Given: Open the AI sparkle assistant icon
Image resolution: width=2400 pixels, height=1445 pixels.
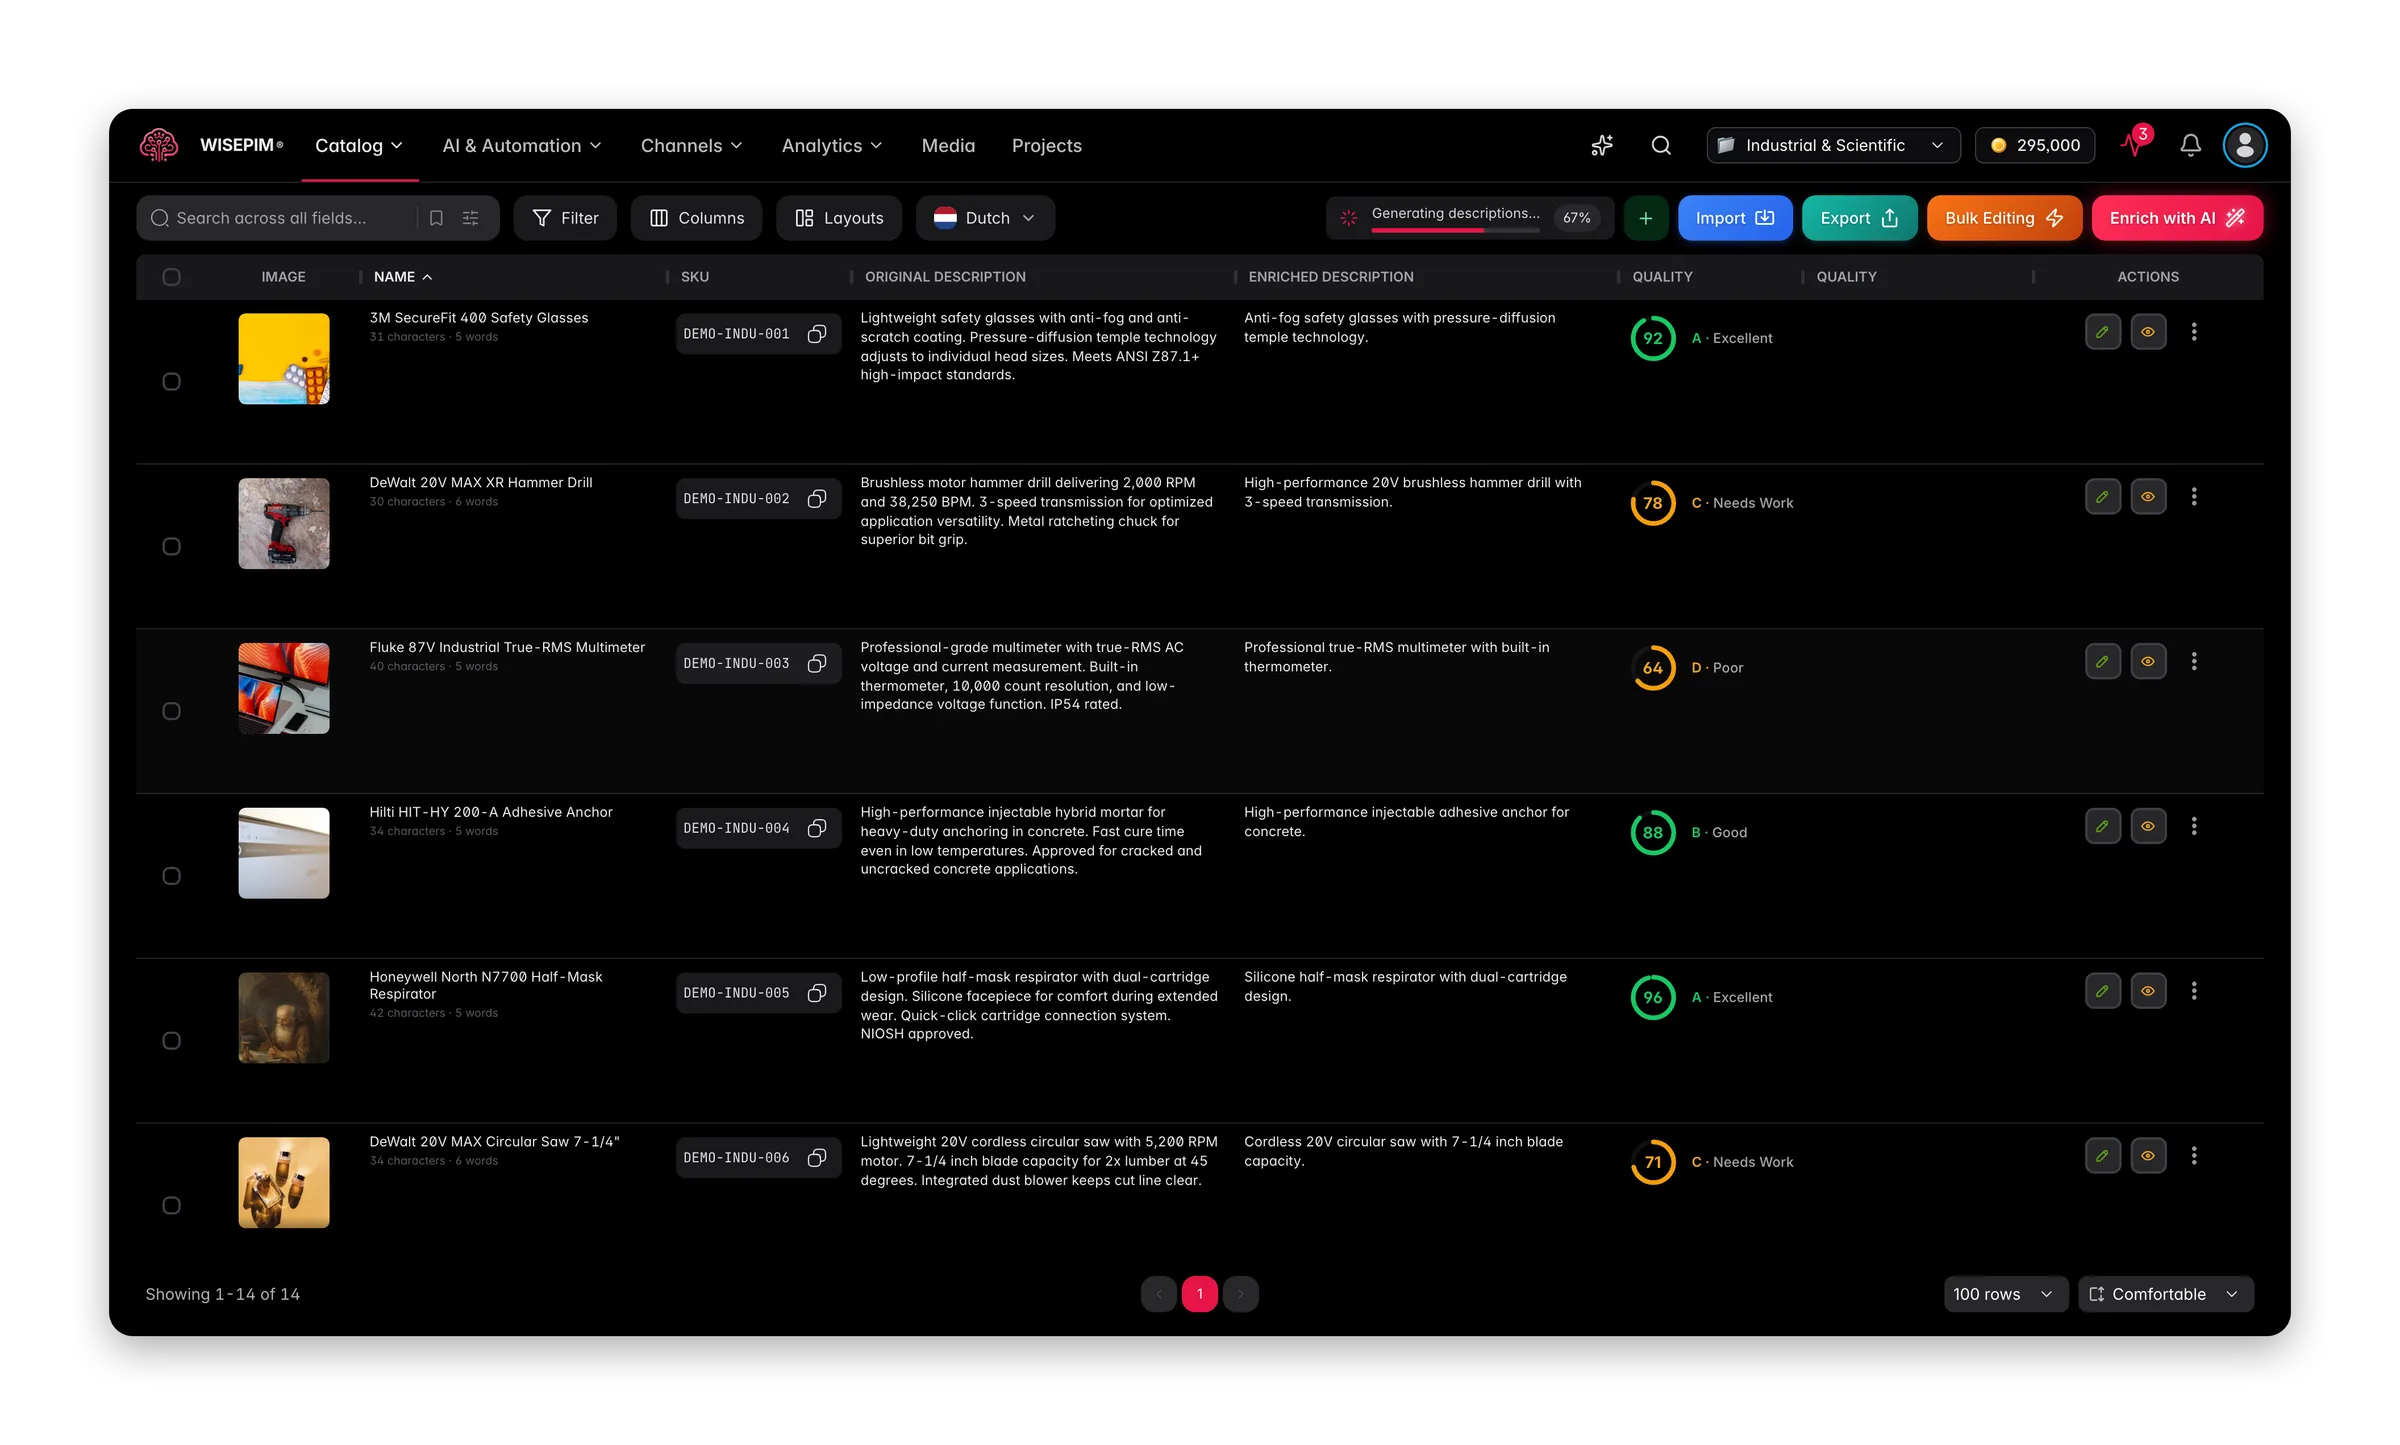Looking at the screenshot, I should point(1602,145).
